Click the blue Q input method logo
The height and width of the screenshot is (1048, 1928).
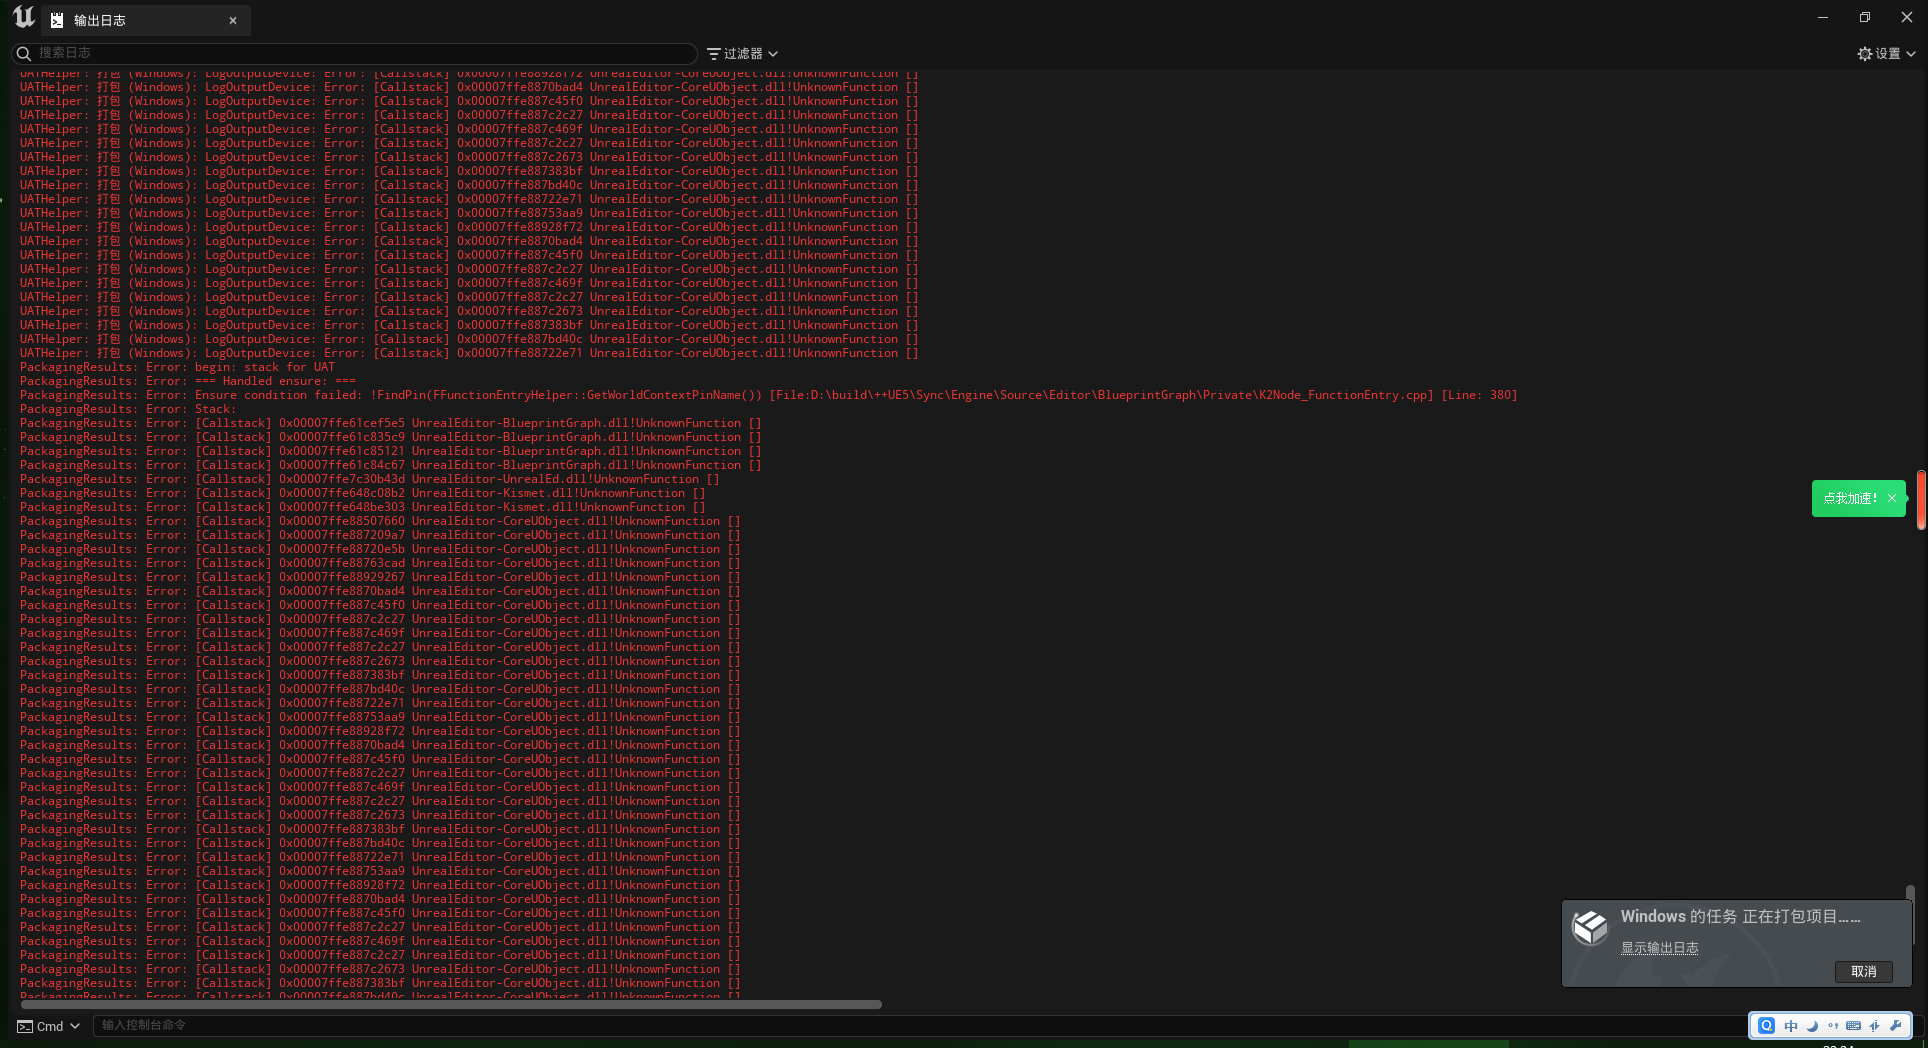[1767, 1026]
